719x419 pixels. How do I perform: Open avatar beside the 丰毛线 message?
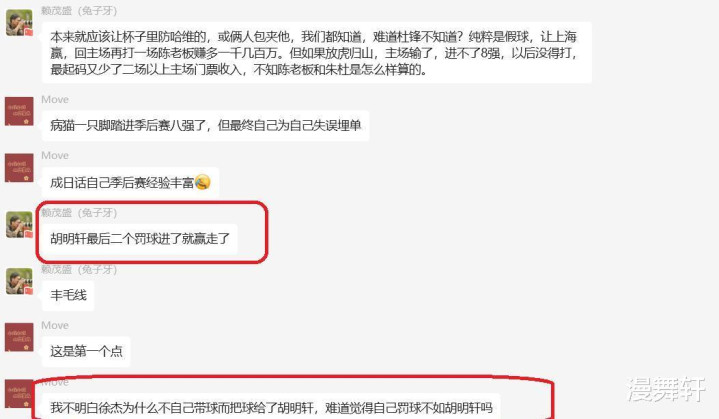click(19, 281)
